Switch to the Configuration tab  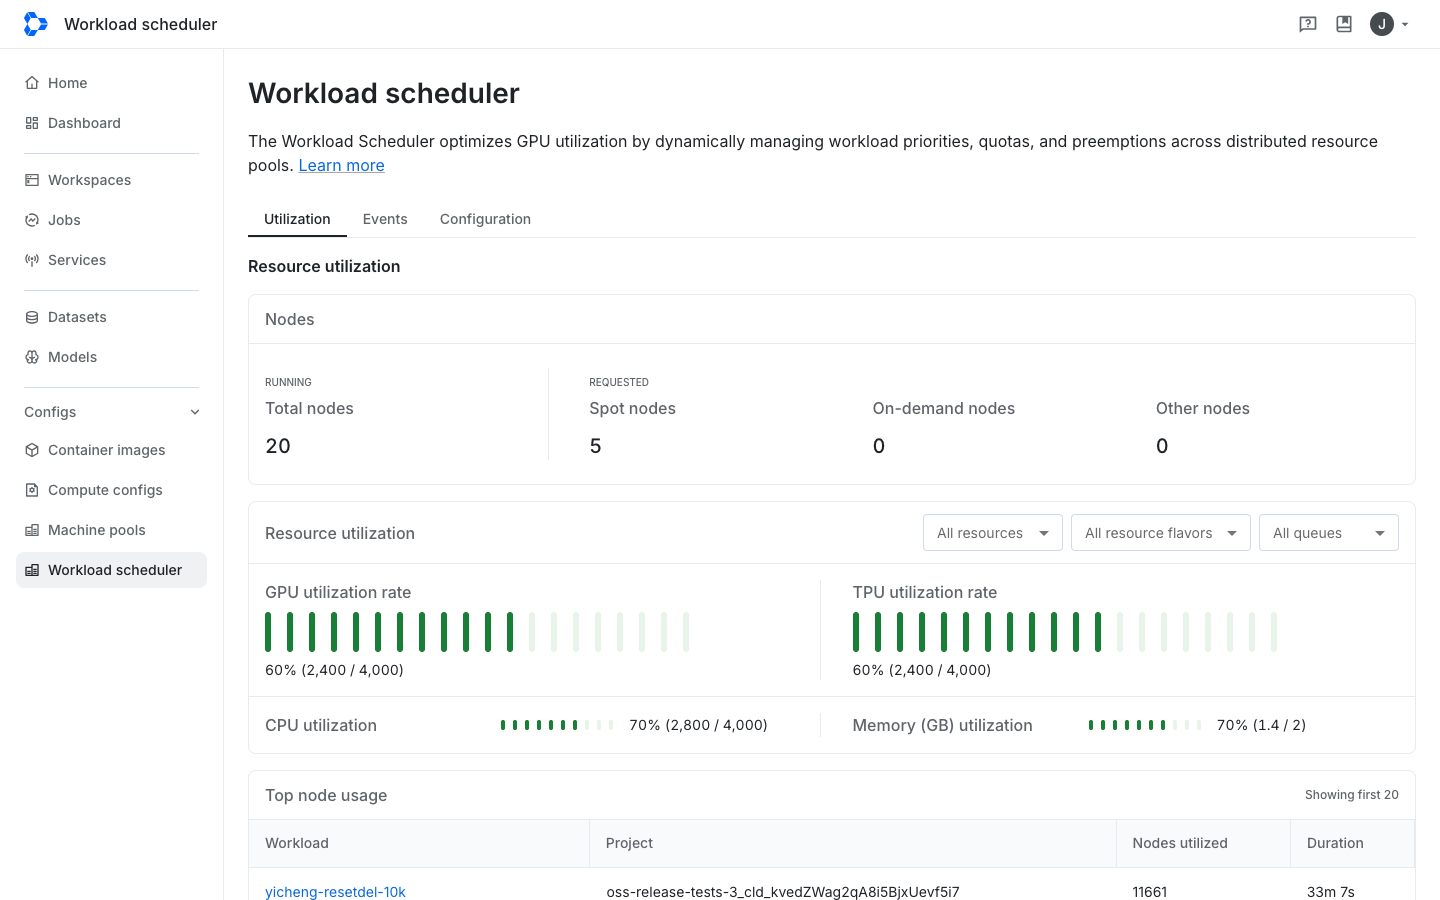pos(485,219)
